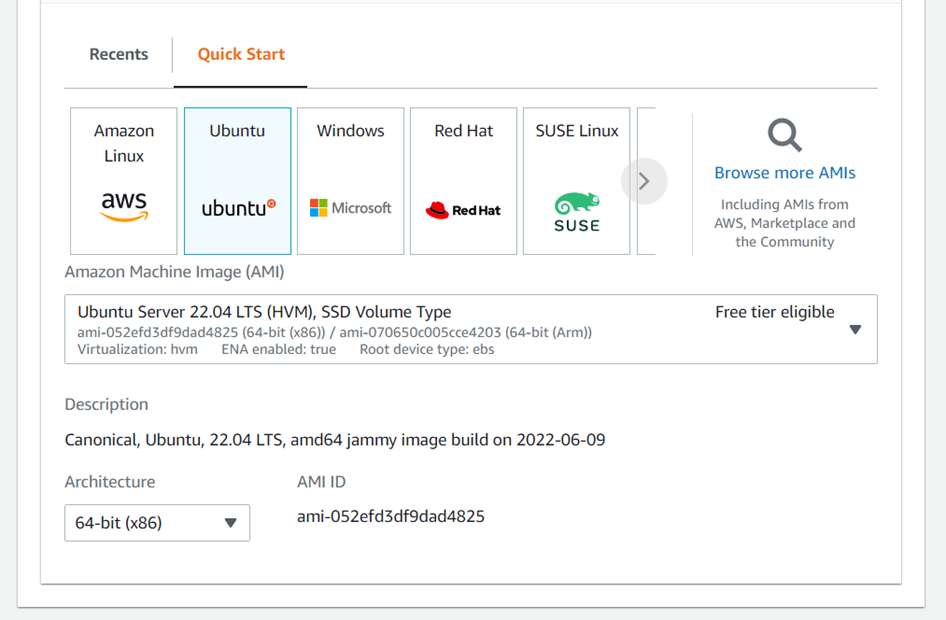Open Browse more AMIs link

pyautogui.click(x=784, y=172)
